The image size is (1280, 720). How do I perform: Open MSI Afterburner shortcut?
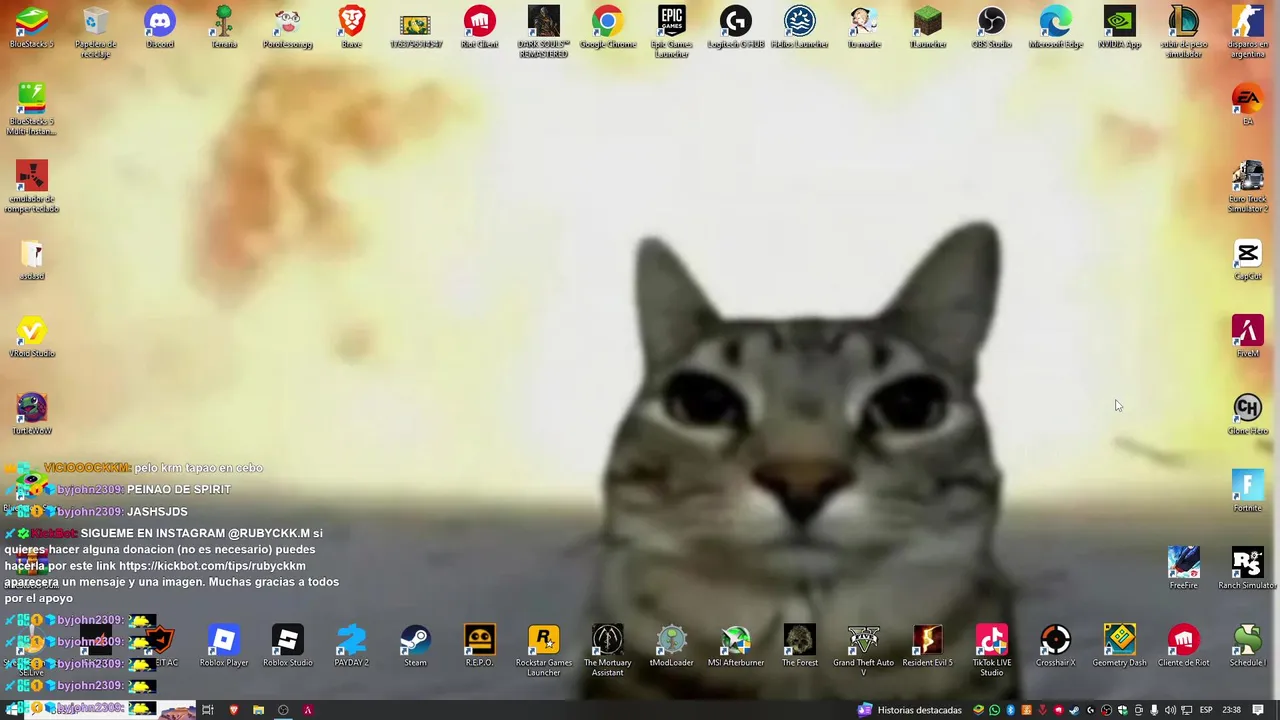[736, 646]
